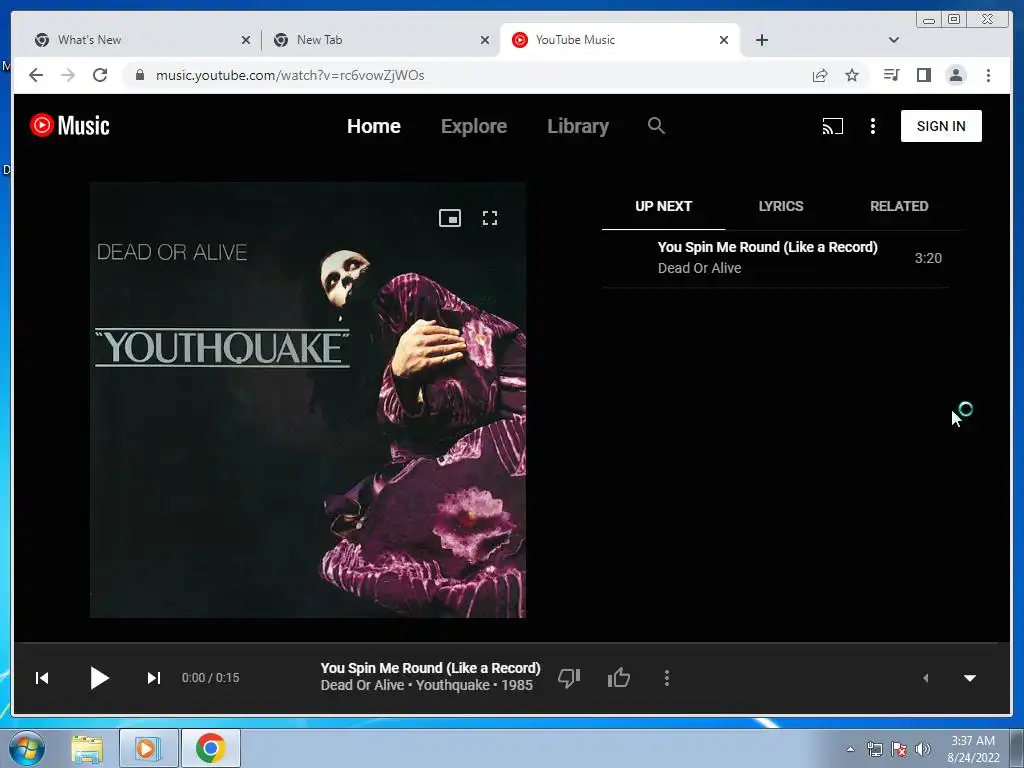Skip to the next track
The image size is (1024, 768).
tap(153, 678)
